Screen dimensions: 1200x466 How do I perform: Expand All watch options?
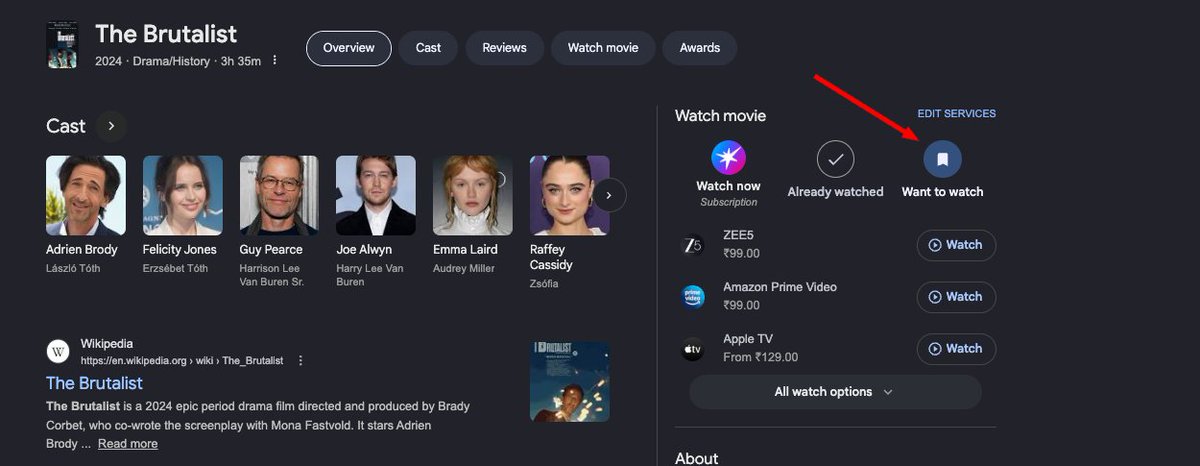[x=835, y=392]
